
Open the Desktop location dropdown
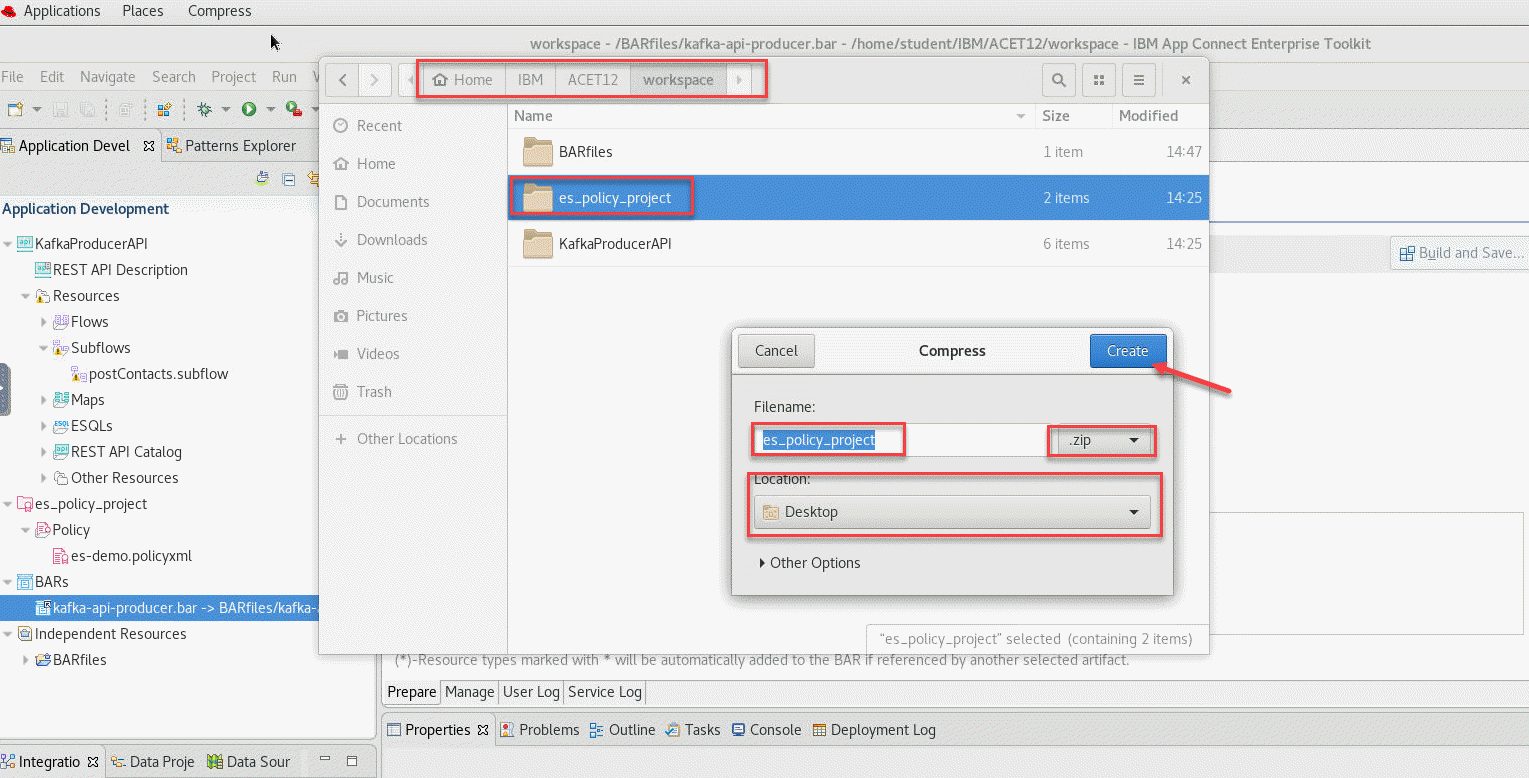coord(951,512)
